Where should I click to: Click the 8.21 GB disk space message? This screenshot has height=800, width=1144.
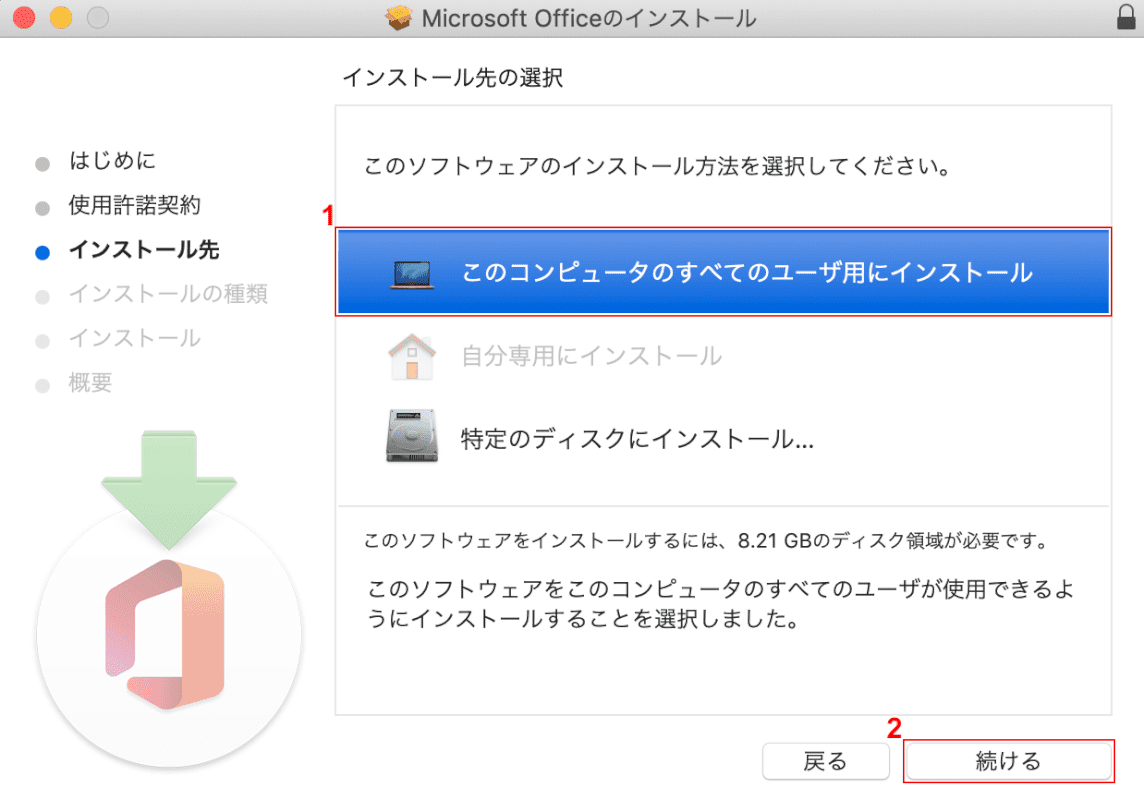(706, 540)
